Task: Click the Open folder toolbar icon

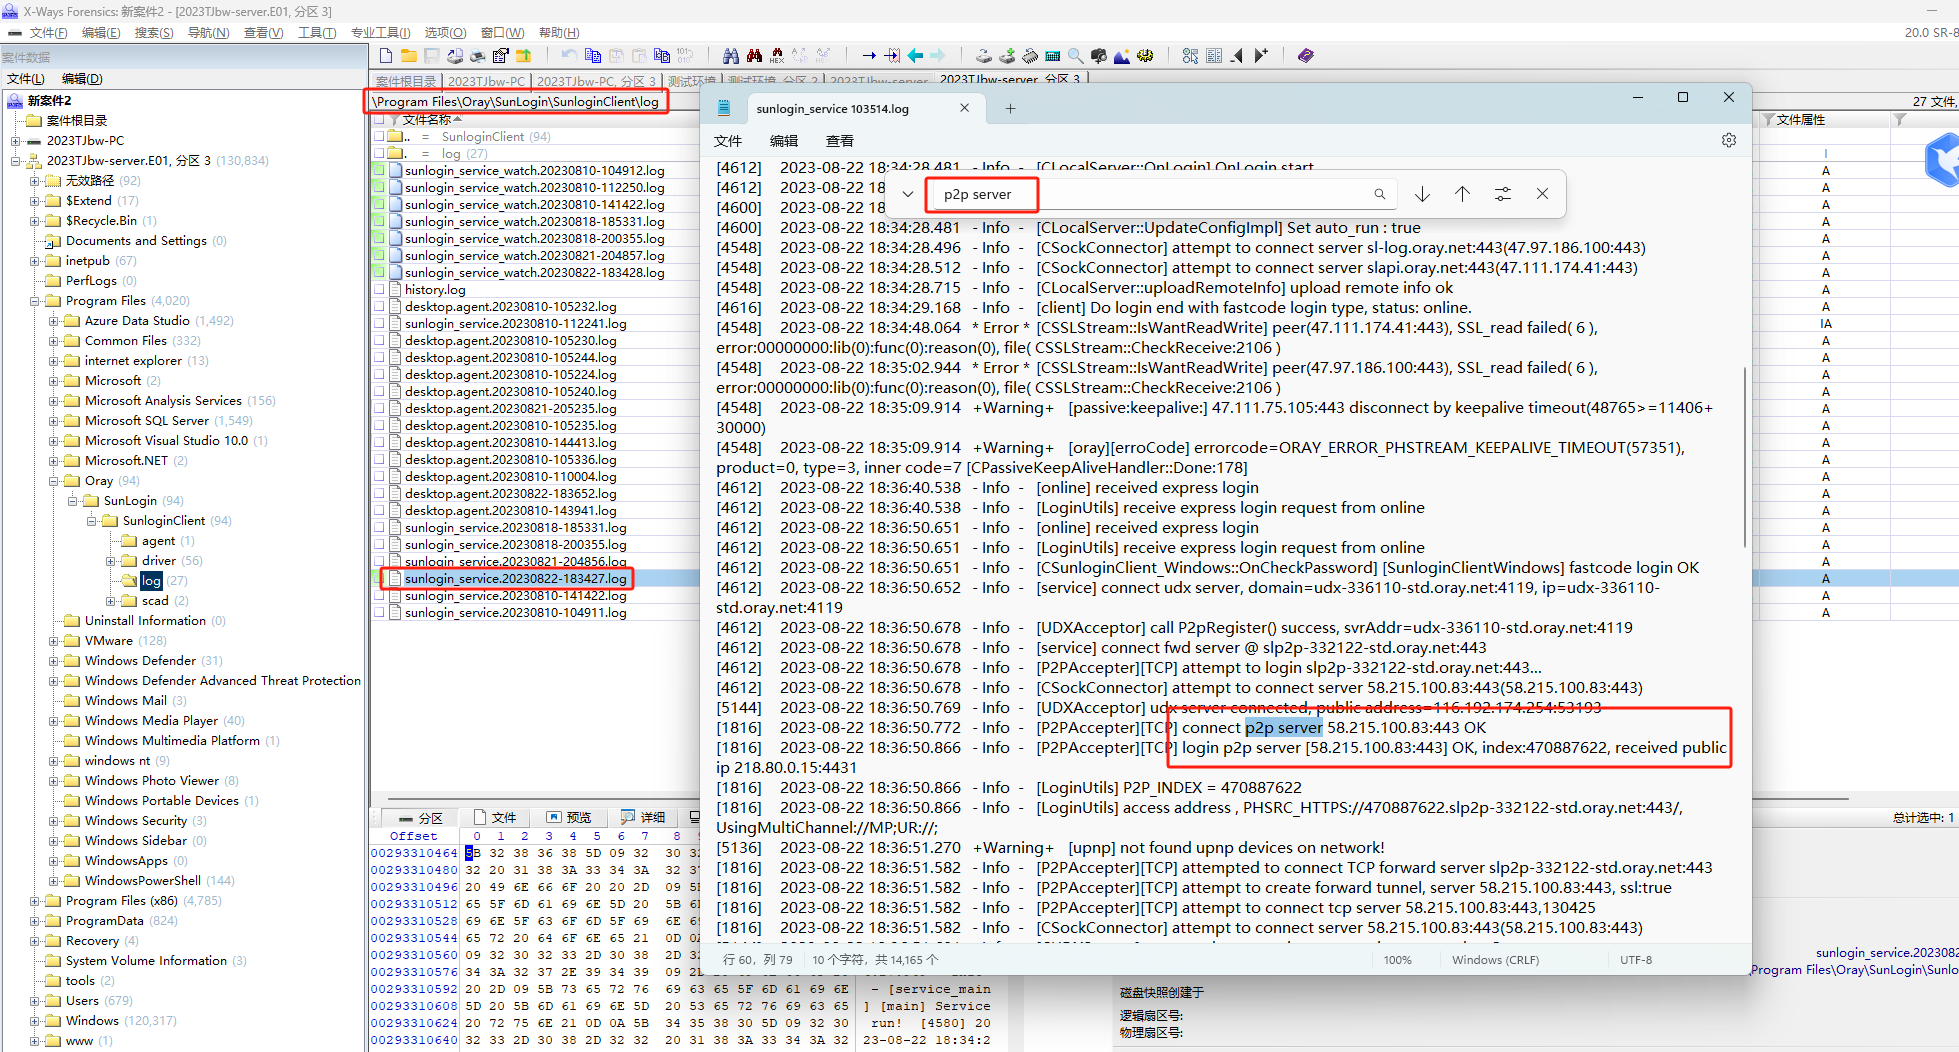Action: [x=409, y=56]
